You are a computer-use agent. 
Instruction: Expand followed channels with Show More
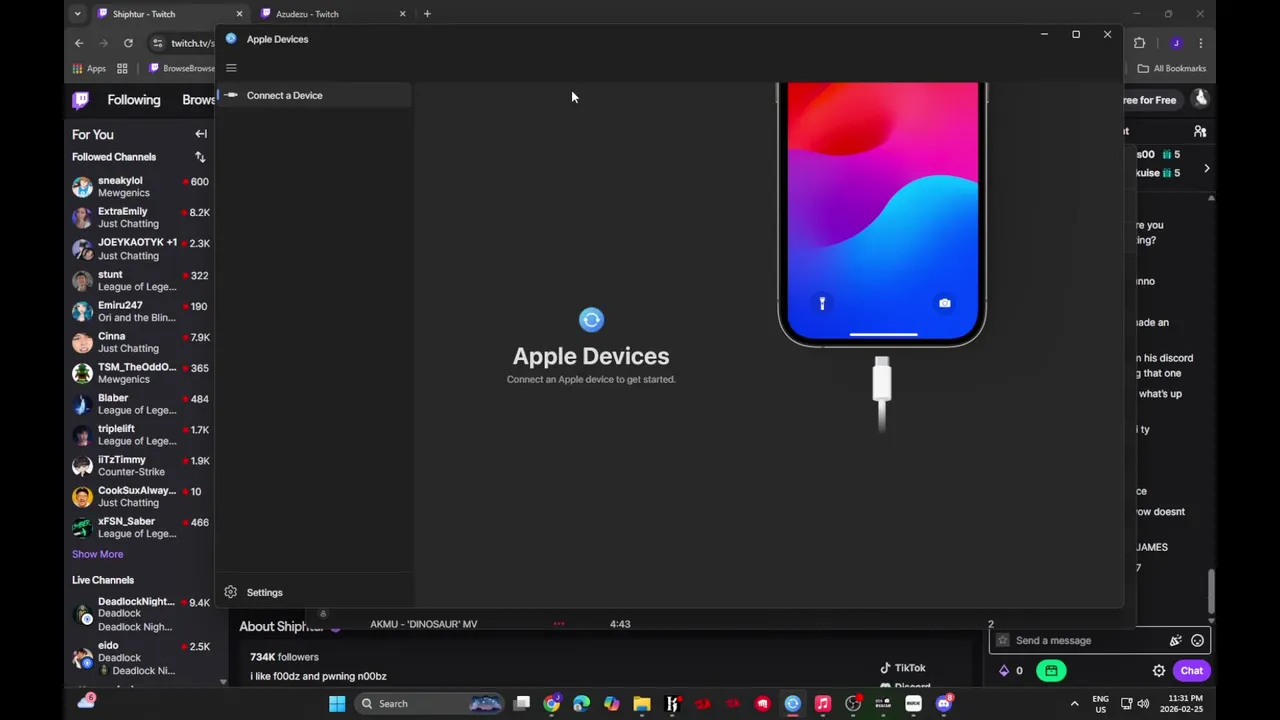[x=97, y=554]
